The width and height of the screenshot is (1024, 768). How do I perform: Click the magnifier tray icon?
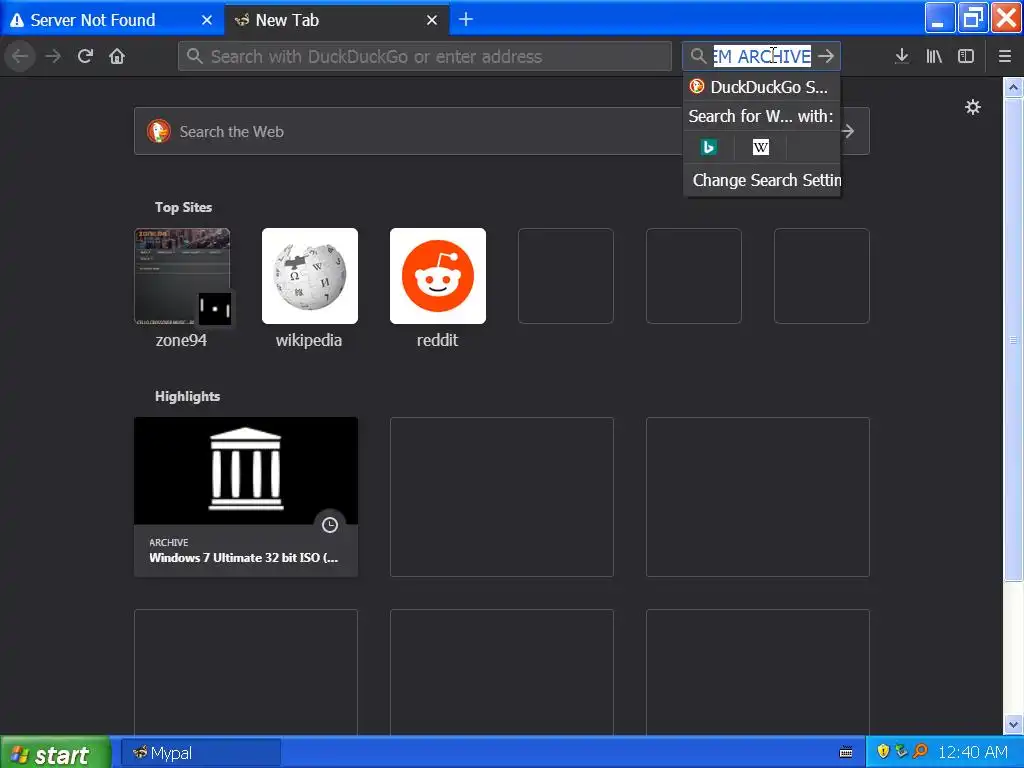920,752
